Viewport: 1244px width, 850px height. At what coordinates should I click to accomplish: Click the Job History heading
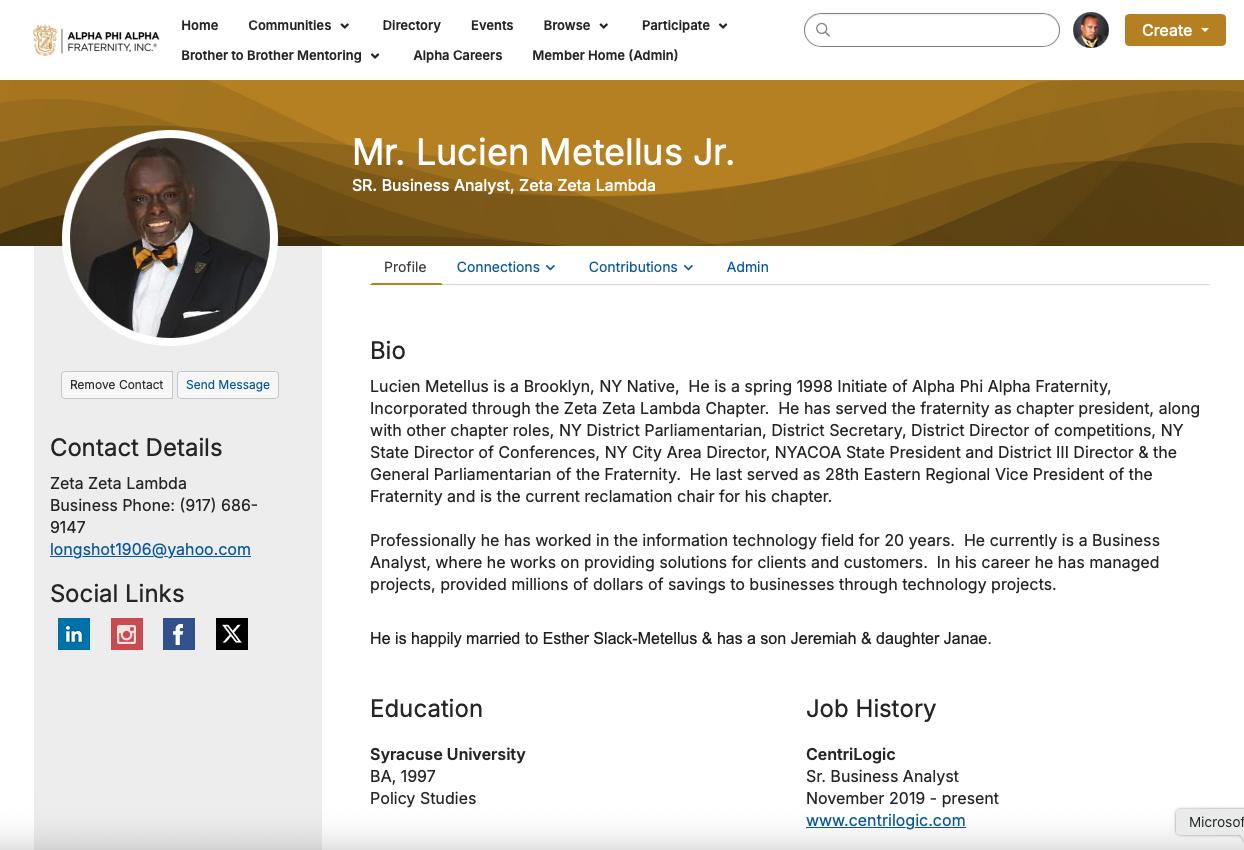[871, 708]
